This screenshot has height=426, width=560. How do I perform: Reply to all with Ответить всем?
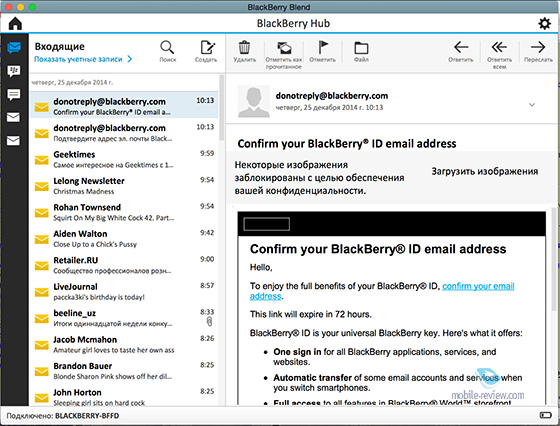tap(499, 55)
